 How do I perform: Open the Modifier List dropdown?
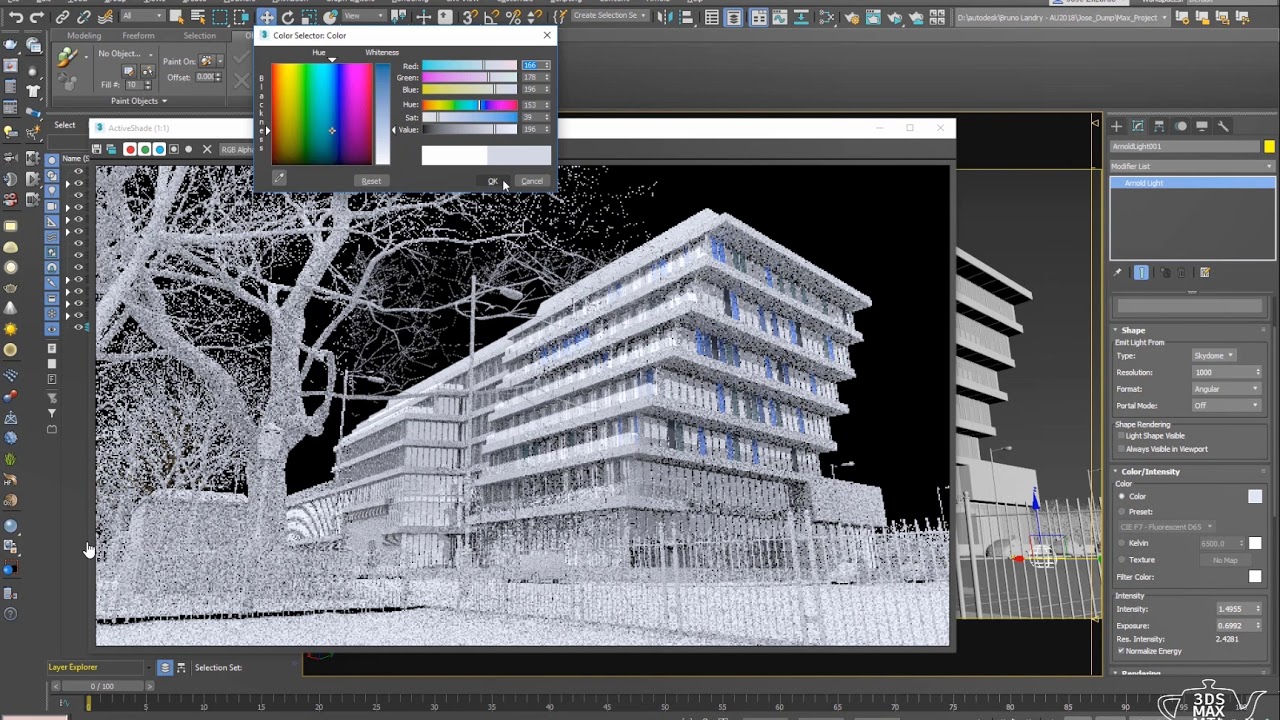click(x=1192, y=166)
